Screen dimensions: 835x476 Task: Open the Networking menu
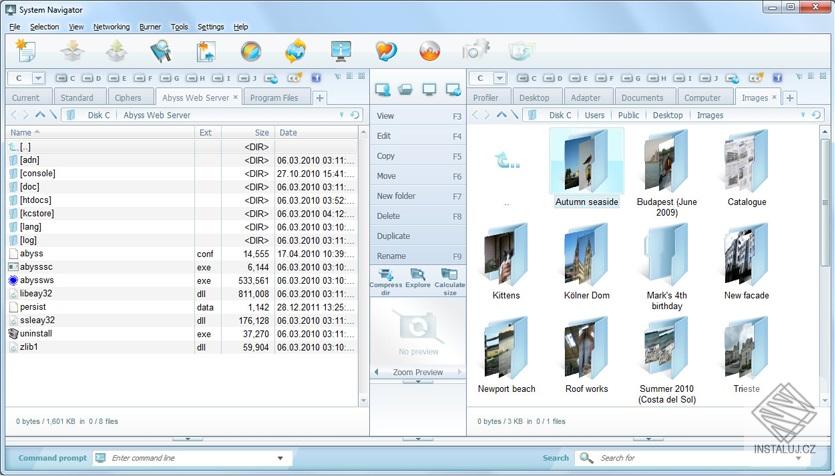coord(111,27)
